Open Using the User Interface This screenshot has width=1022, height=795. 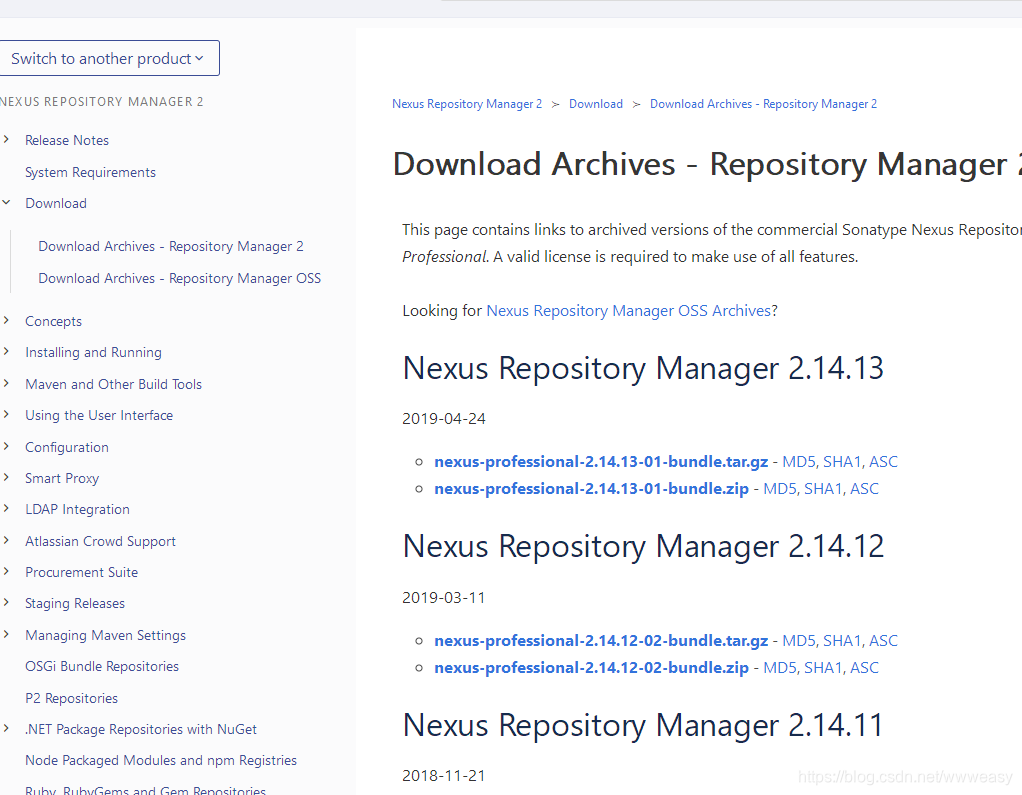pyautogui.click(x=99, y=416)
